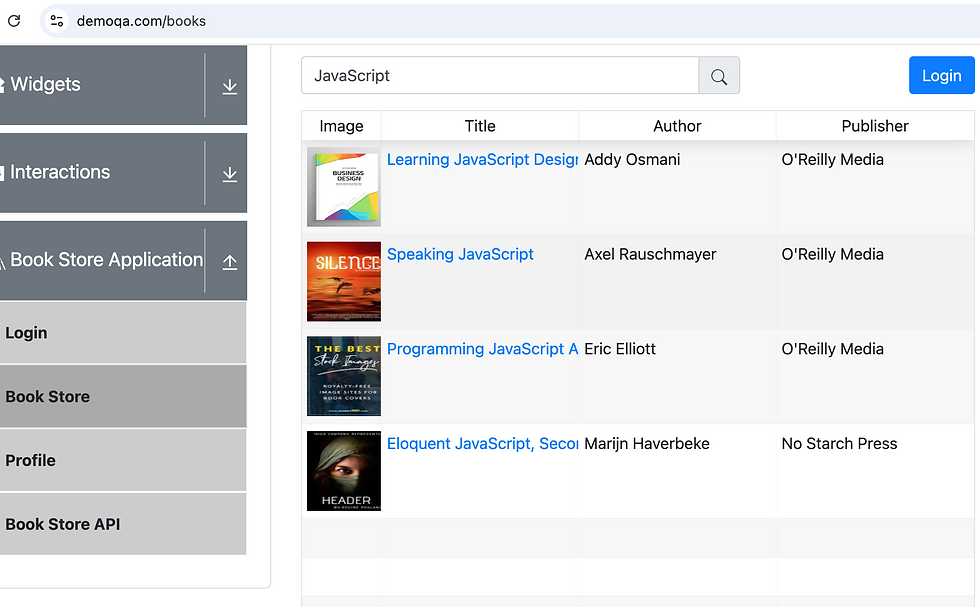The image size is (980, 607).
Task: Expand the Widgets section arrow
Action: [229, 86]
